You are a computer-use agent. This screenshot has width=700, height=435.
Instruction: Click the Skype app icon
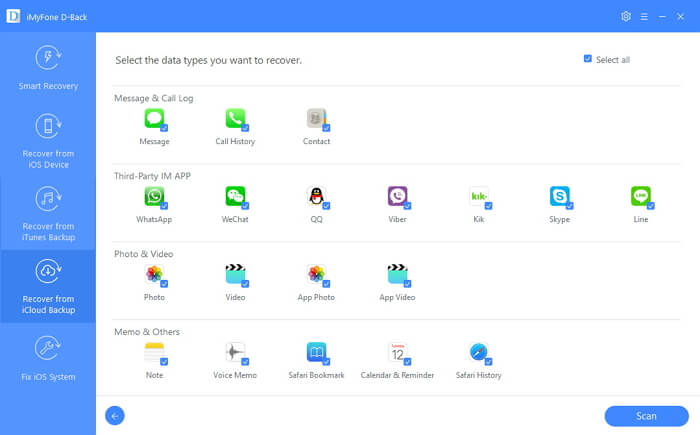(x=559, y=197)
